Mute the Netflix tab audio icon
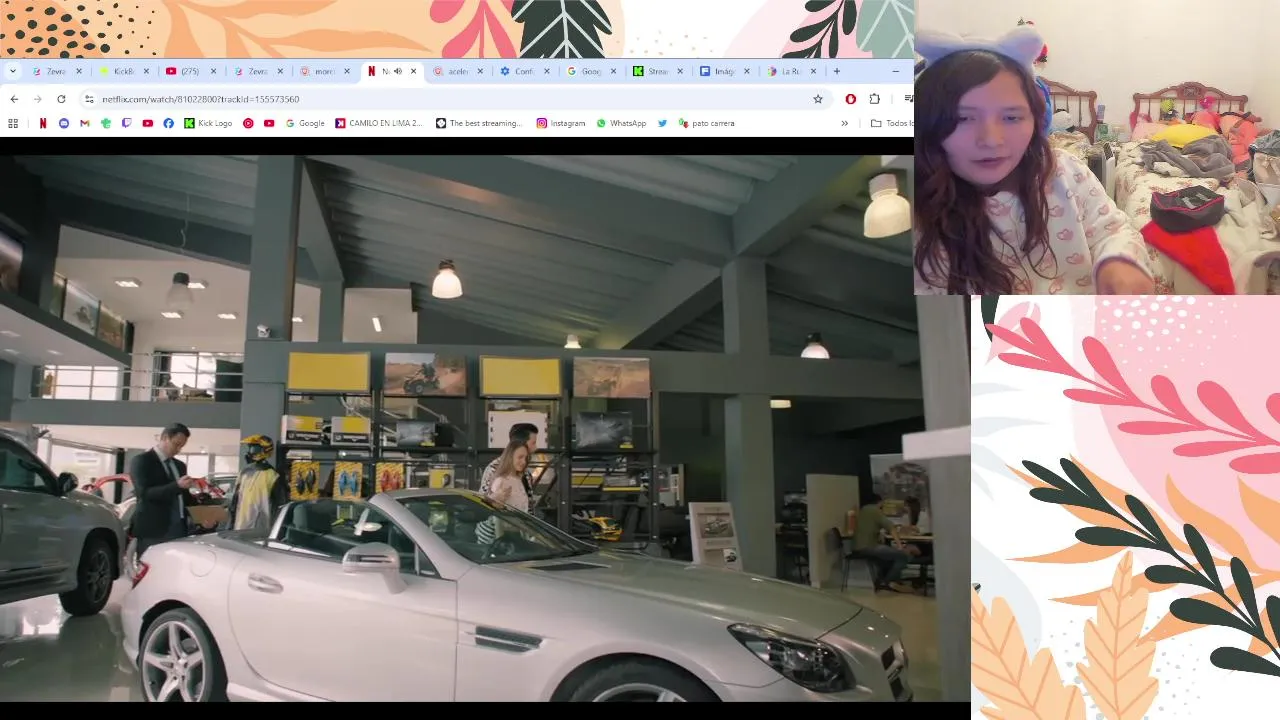The width and height of the screenshot is (1280, 720). 398,71
